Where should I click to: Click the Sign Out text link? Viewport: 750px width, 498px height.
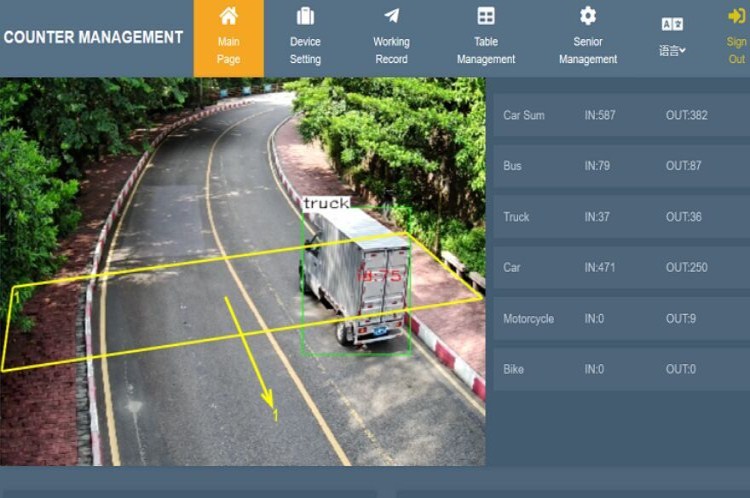[737, 50]
